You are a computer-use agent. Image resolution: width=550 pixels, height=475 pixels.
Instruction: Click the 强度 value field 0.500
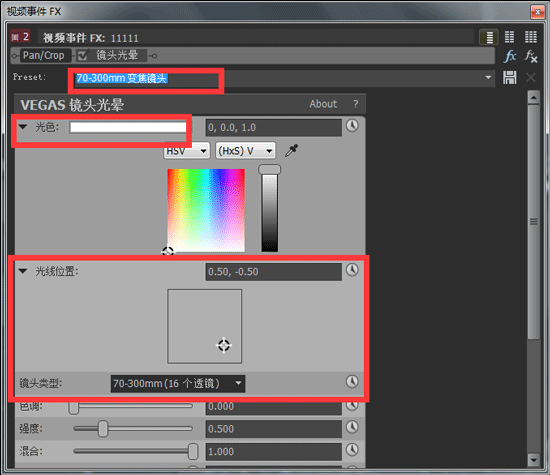coord(274,429)
